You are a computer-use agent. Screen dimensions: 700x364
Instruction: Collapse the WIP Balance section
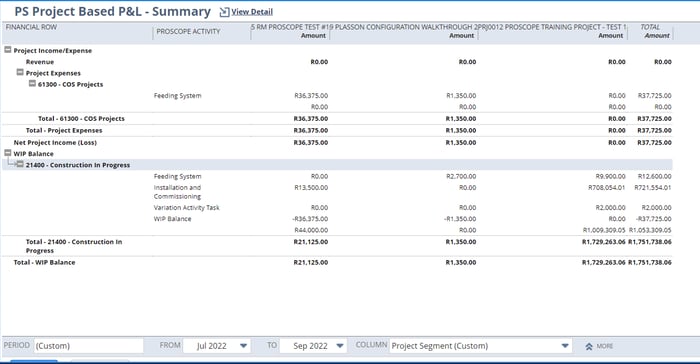(x=8, y=153)
